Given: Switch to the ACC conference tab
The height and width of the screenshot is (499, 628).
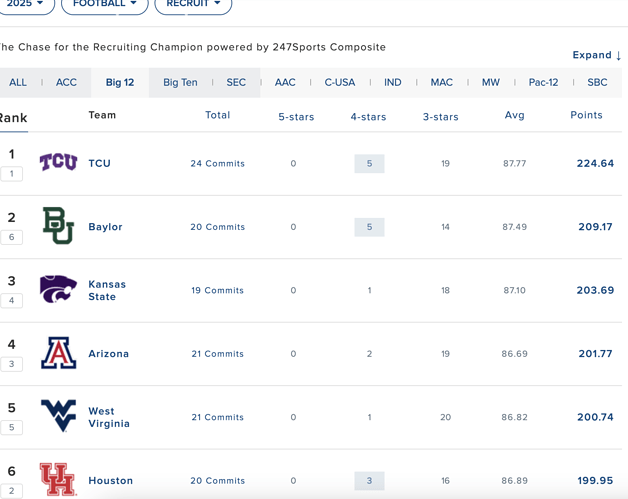Looking at the screenshot, I should point(66,82).
